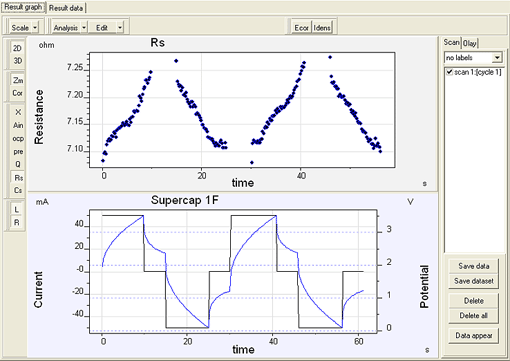Switch to the Result graph tab
510x361 pixels.
coord(23,7)
